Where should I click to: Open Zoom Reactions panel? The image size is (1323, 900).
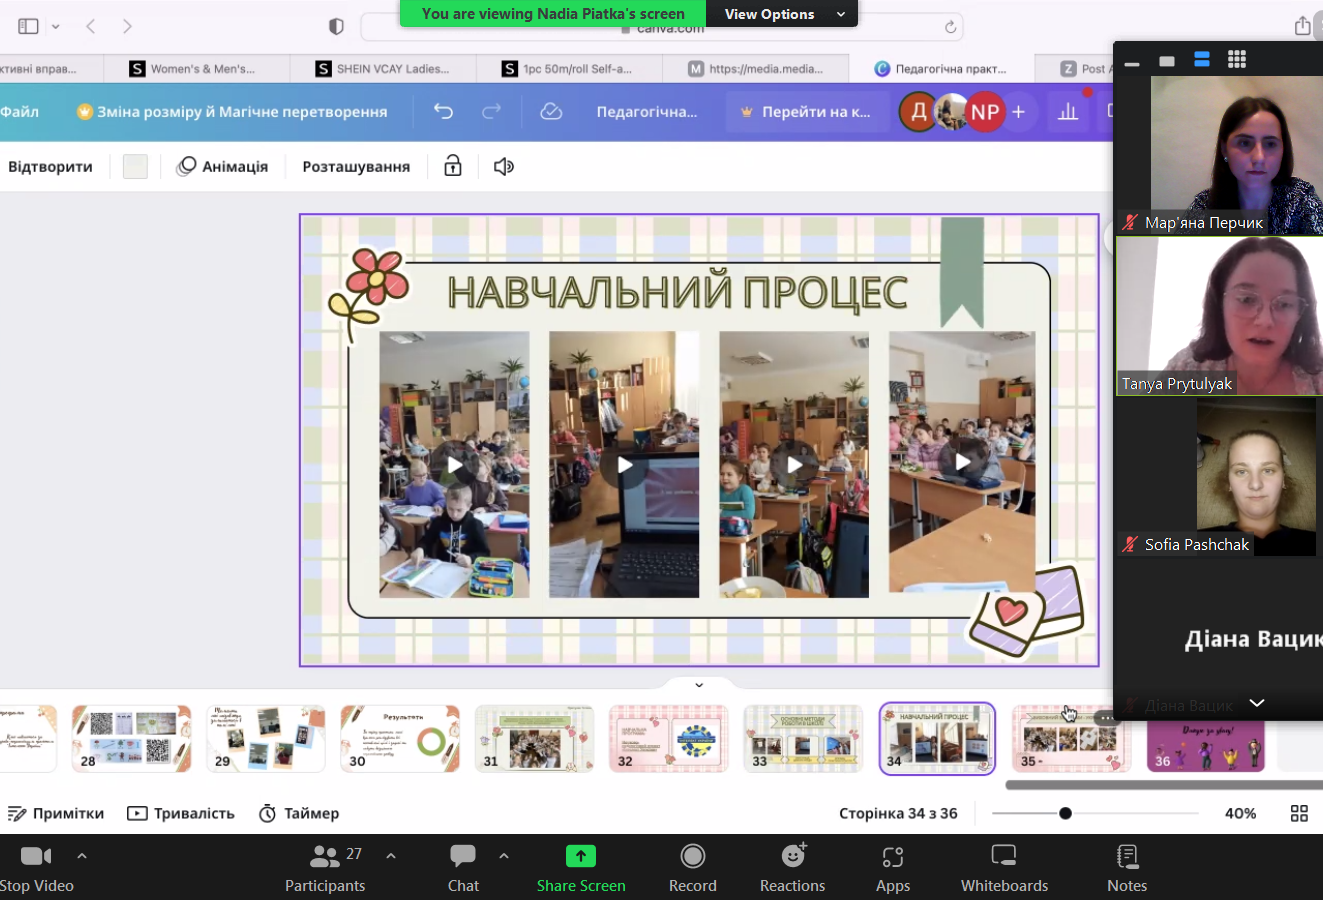pyautogui.click(x=792, y=868)
